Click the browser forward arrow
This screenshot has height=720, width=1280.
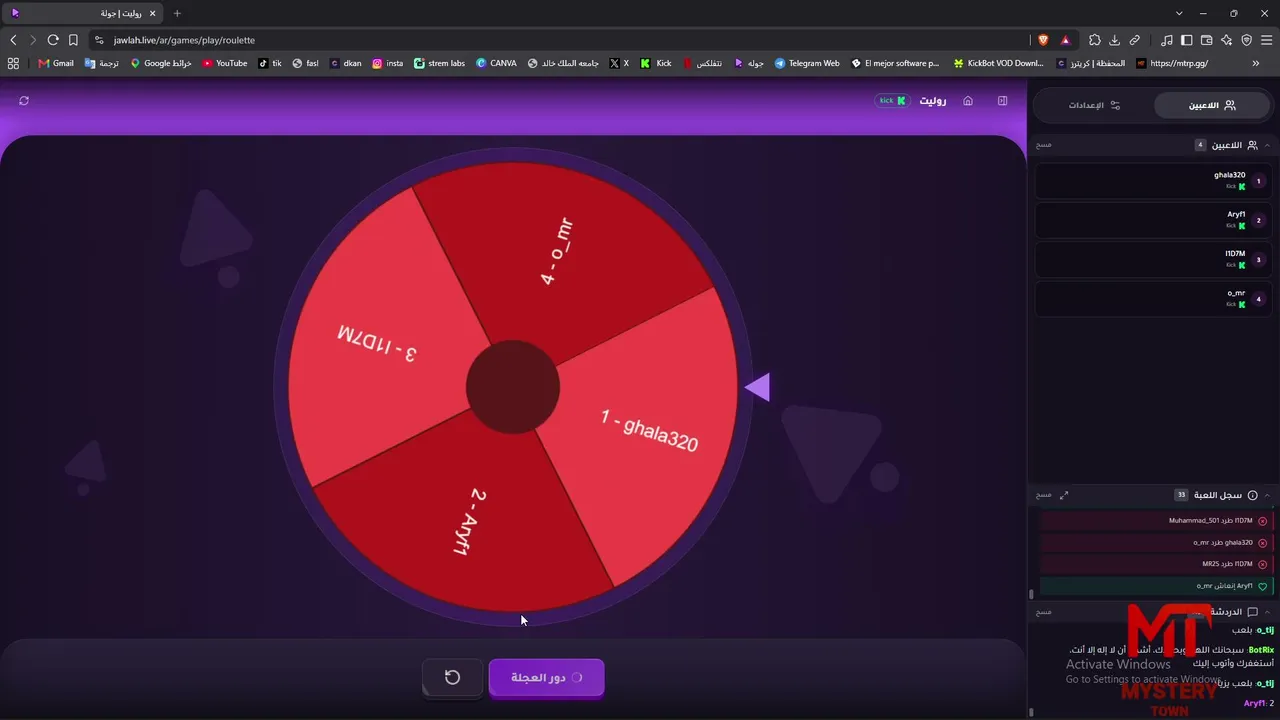33,40
